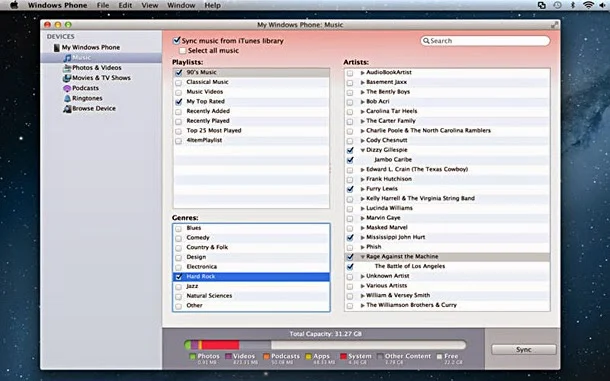Screen dimensions: 610x381
Task: Expand Bob Acri artist
Action: [363, 102]
